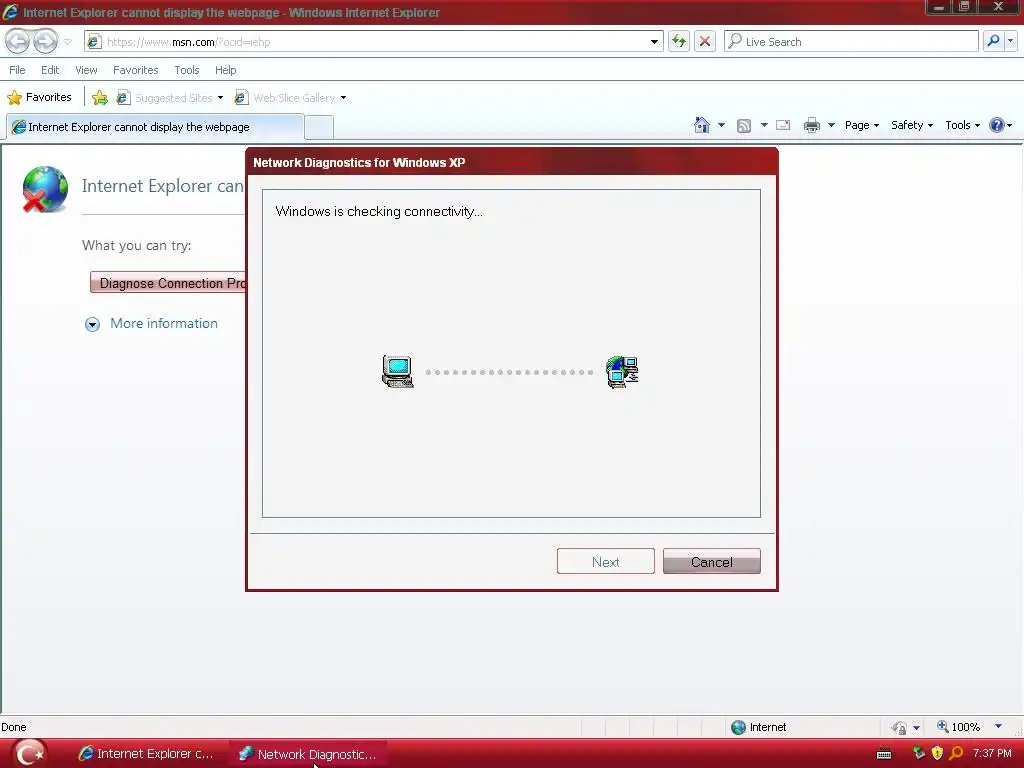Click the on-screen keyboard tray icon

pyautogui.click(x=884, y=754)
